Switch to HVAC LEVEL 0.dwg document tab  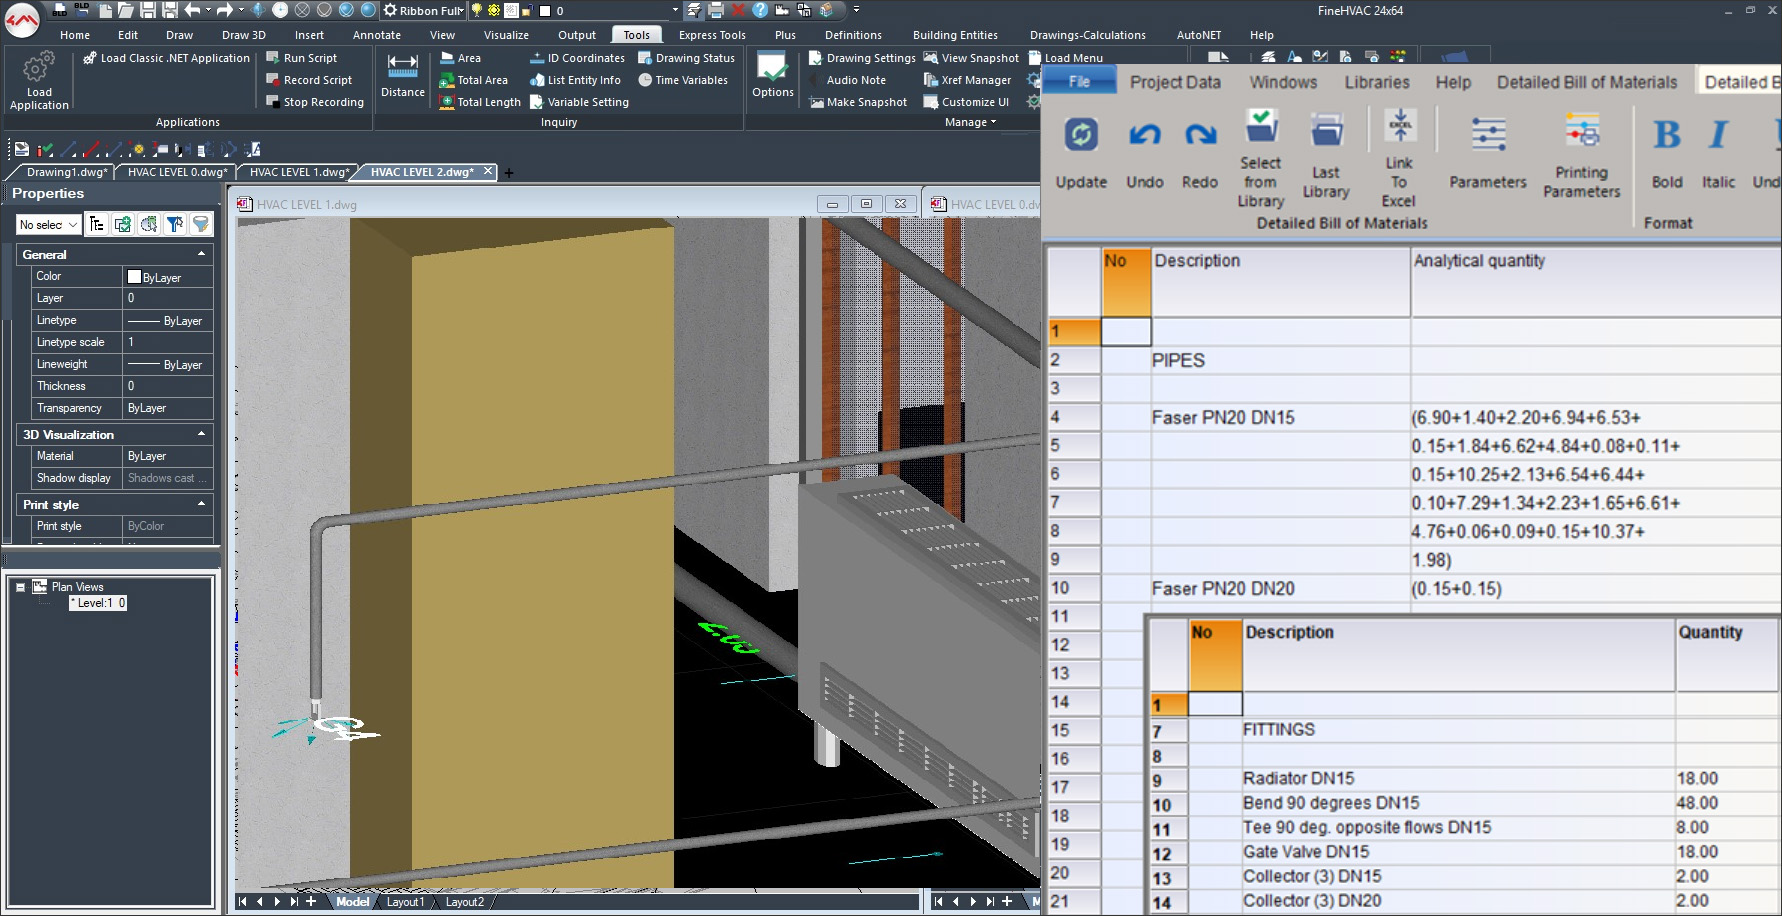(176, 172)
